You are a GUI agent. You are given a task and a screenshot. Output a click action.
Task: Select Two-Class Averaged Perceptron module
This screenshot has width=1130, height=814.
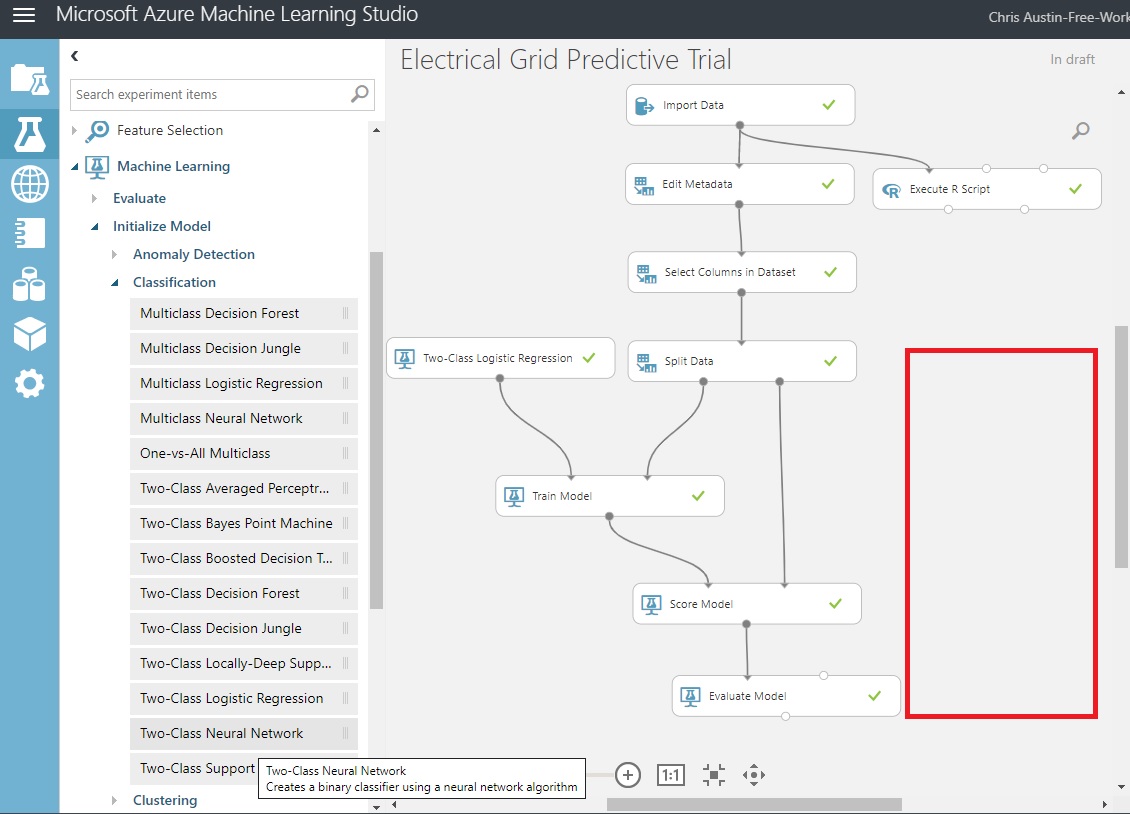pyautogui.click(x=244, y=488)
